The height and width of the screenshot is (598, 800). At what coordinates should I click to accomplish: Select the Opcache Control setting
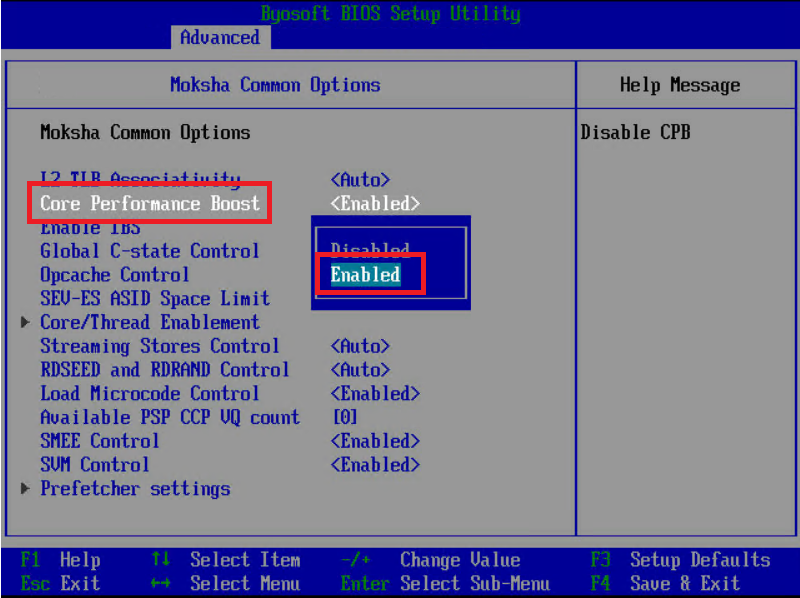(115, 275)
